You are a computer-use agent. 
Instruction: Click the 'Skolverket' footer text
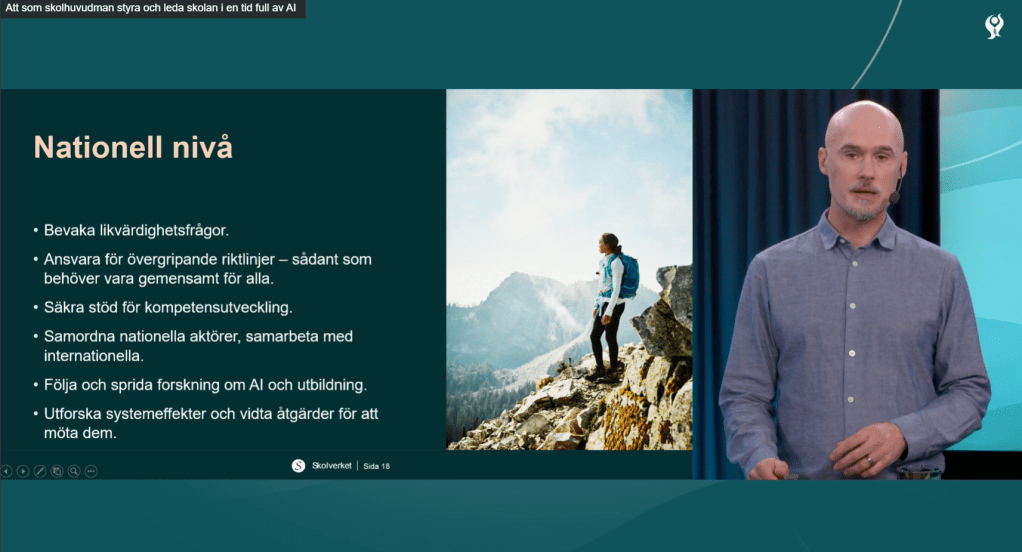(331, 466)
